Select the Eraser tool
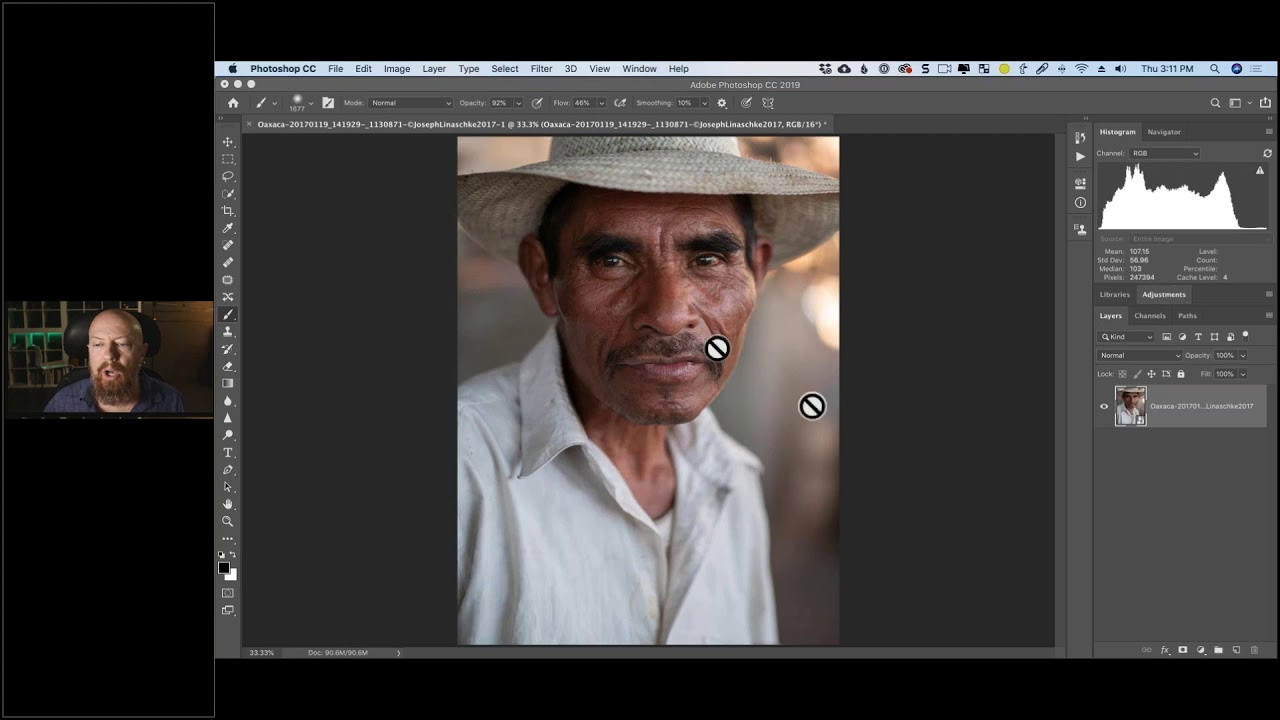This screenshot has width=1280, height=720. click(228, 366)
